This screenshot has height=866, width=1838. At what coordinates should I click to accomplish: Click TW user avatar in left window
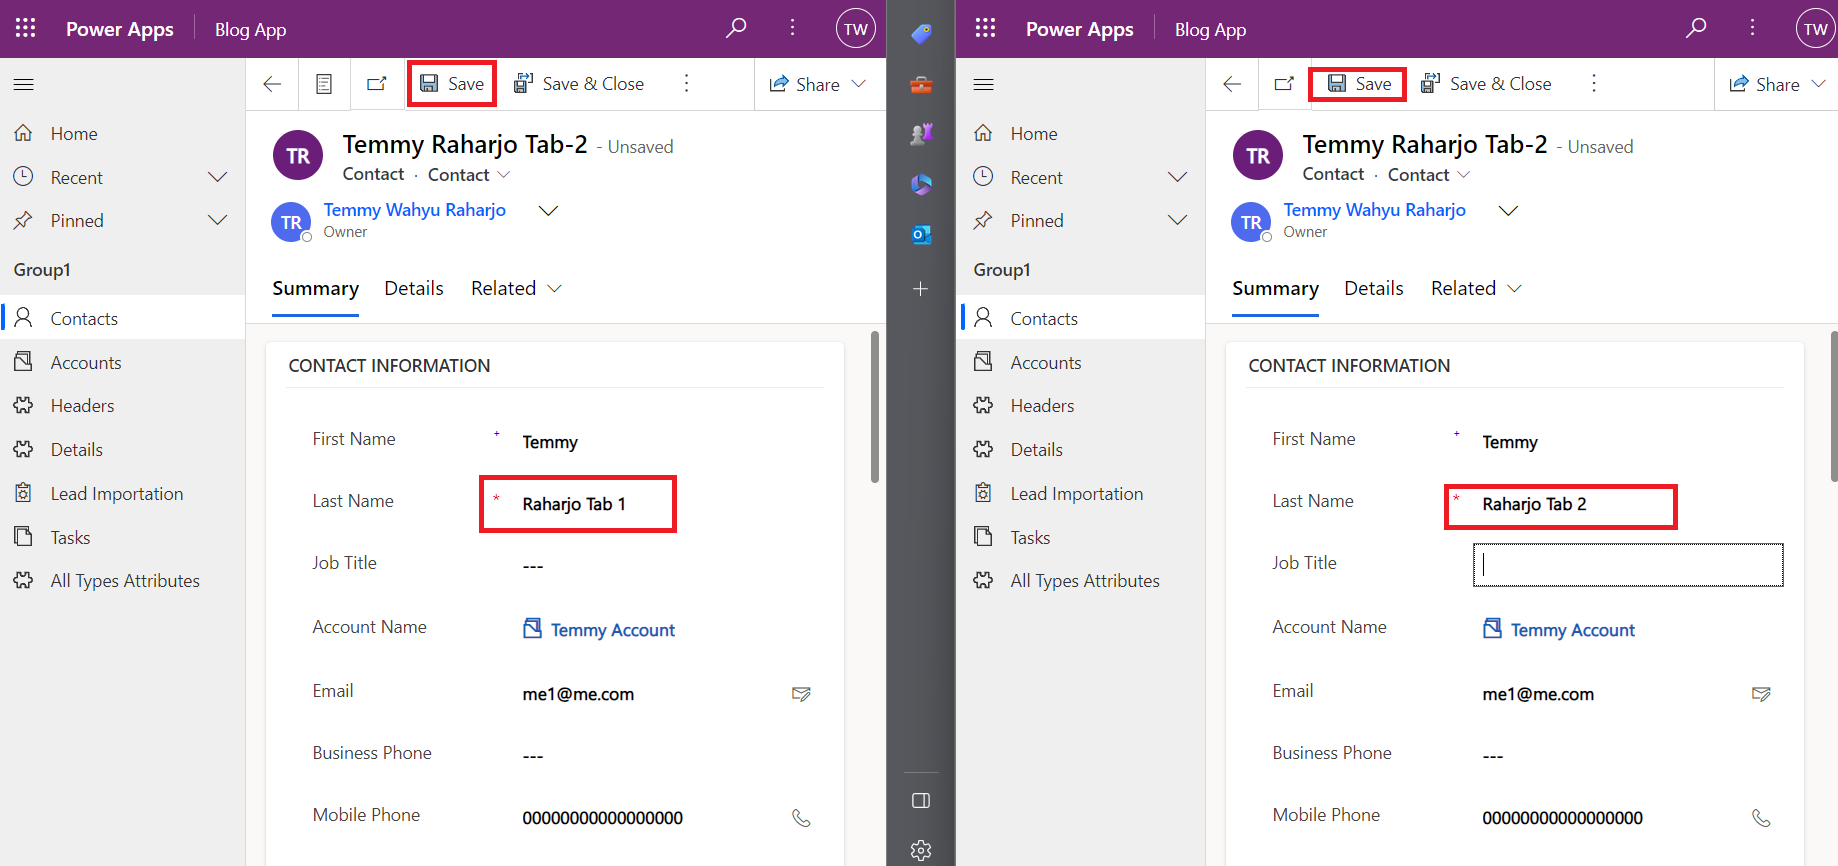tap(856, 29)
